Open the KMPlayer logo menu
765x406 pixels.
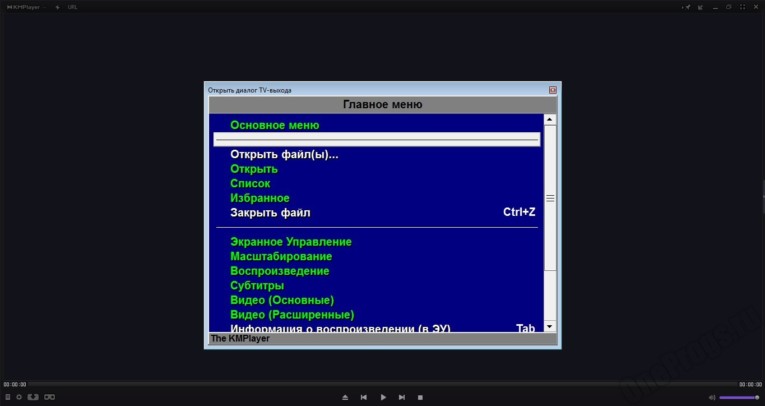coord(23,7)
